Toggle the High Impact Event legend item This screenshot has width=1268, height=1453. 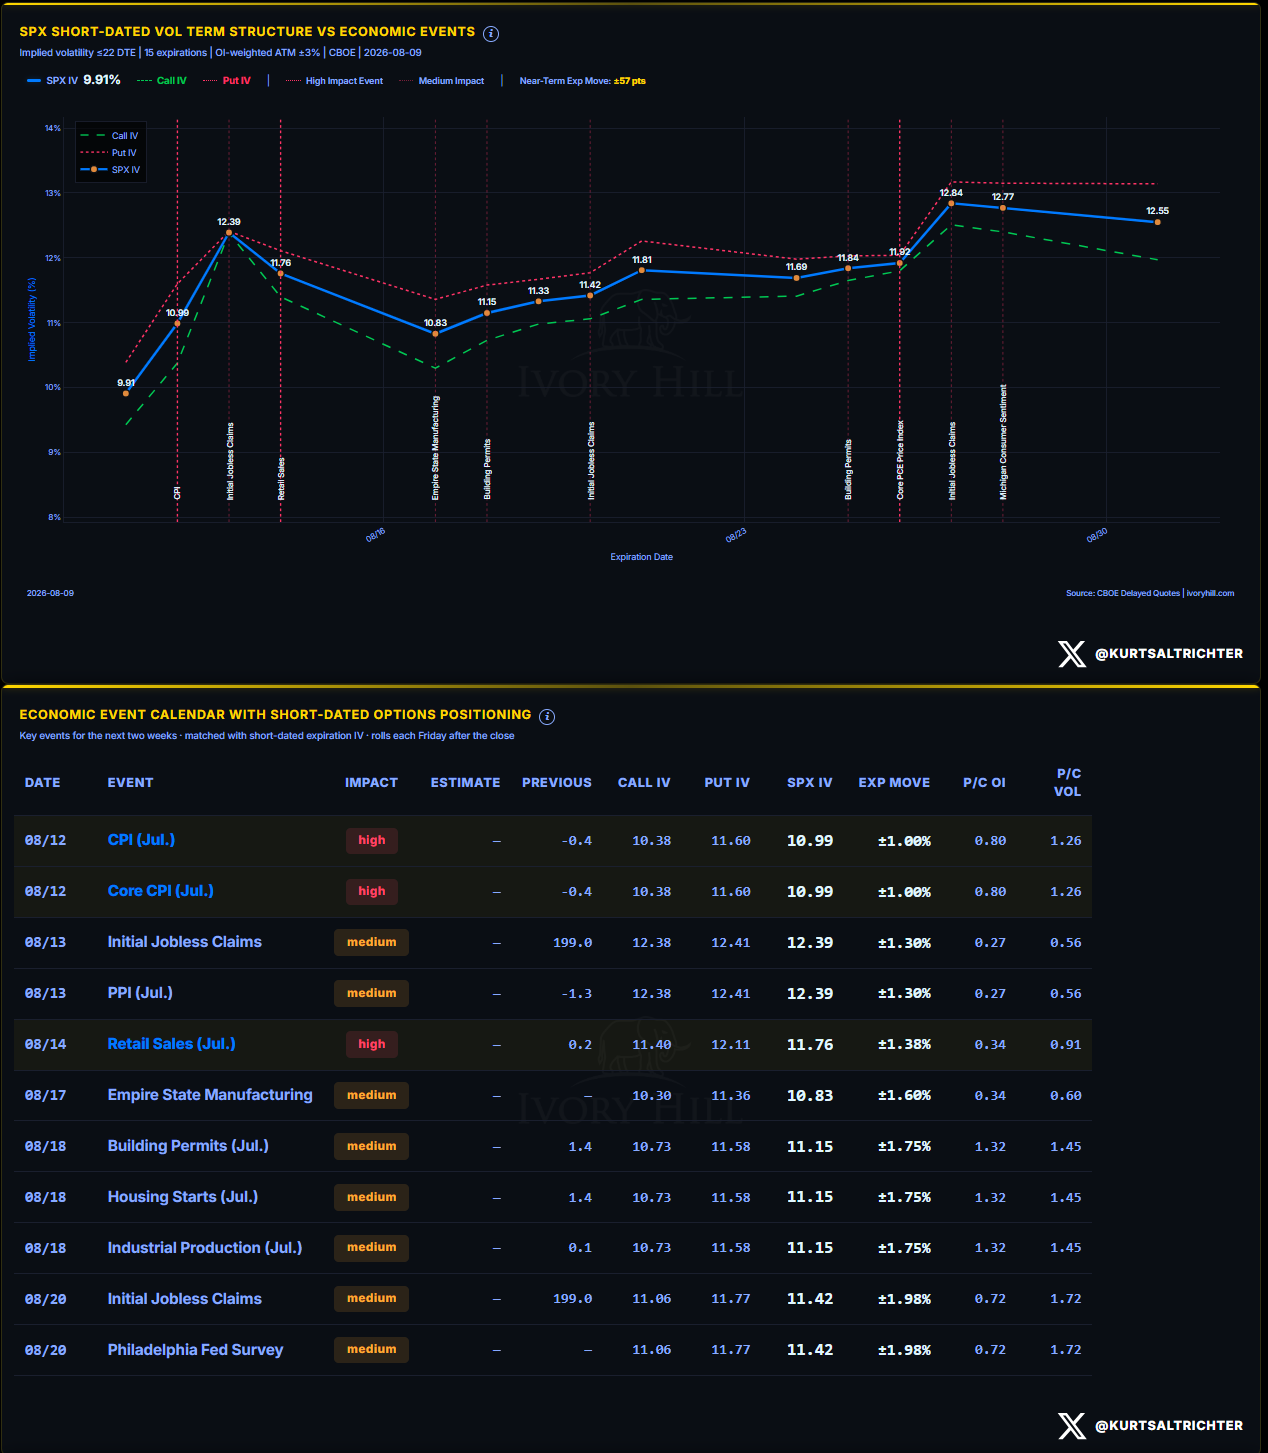click(334, 81)
